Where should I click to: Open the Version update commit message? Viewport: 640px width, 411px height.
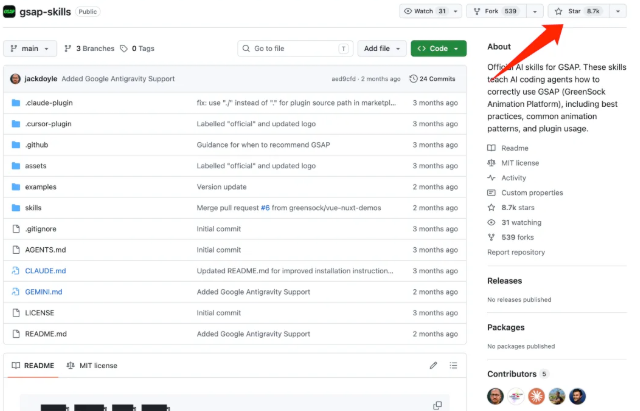tap(222, 187)
